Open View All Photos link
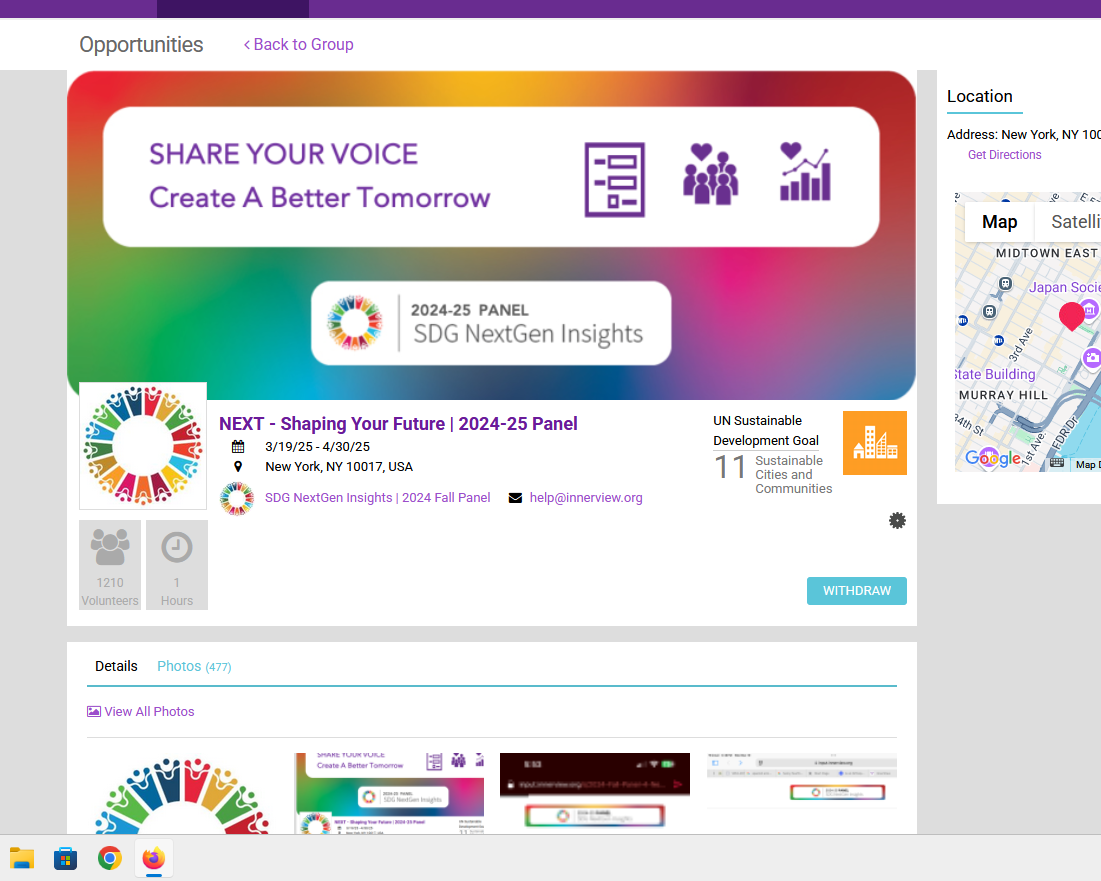This screenshot has height=881, width=1101. [149, 711]
